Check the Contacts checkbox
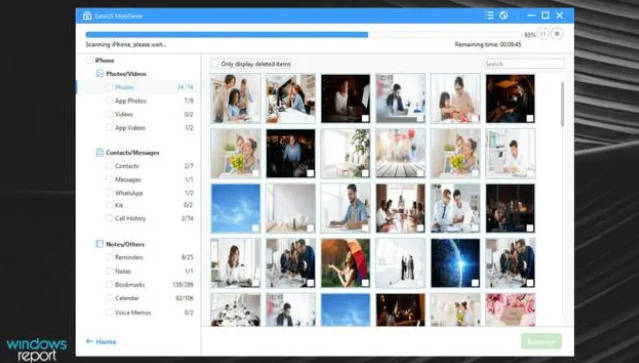Image resolution: width=639 pixels, height=363 pixels. point(109,166)
